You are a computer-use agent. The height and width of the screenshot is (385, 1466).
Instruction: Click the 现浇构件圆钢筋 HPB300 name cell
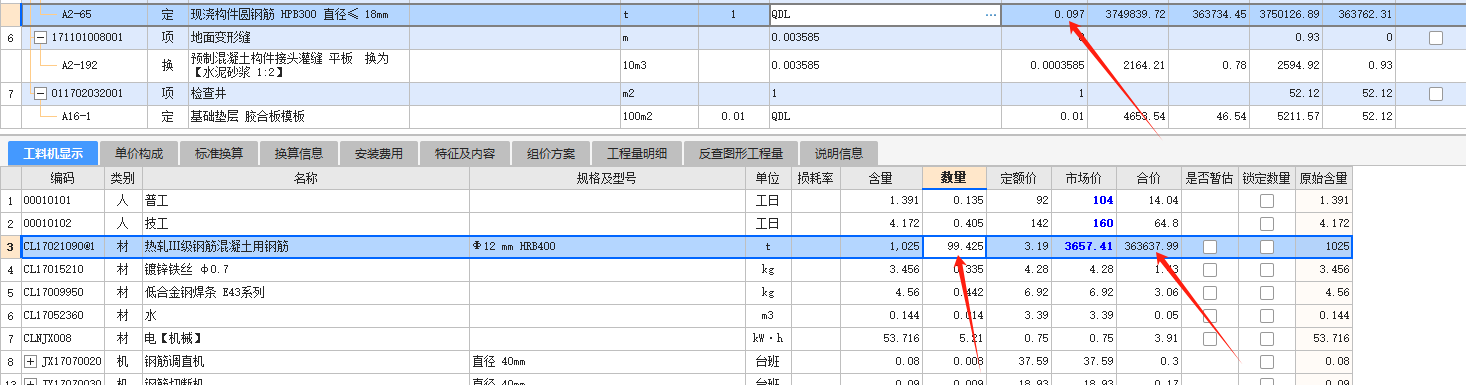(298, 15)
